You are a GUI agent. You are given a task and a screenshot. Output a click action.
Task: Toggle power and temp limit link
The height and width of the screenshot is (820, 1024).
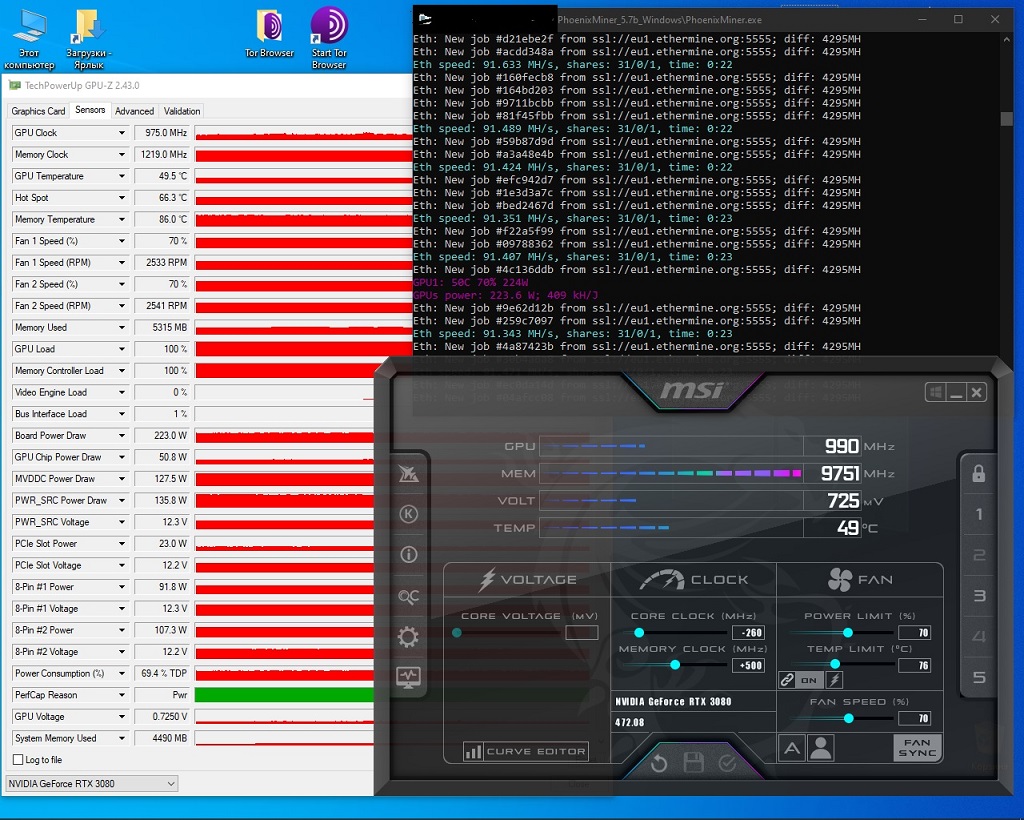pyautogui.click(x=788, y=680)
